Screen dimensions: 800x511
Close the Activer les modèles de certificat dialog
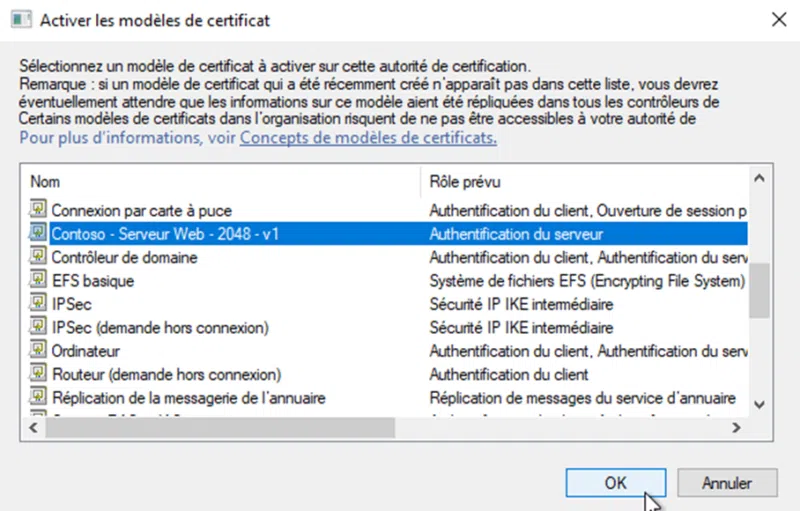tap(777, 19)
